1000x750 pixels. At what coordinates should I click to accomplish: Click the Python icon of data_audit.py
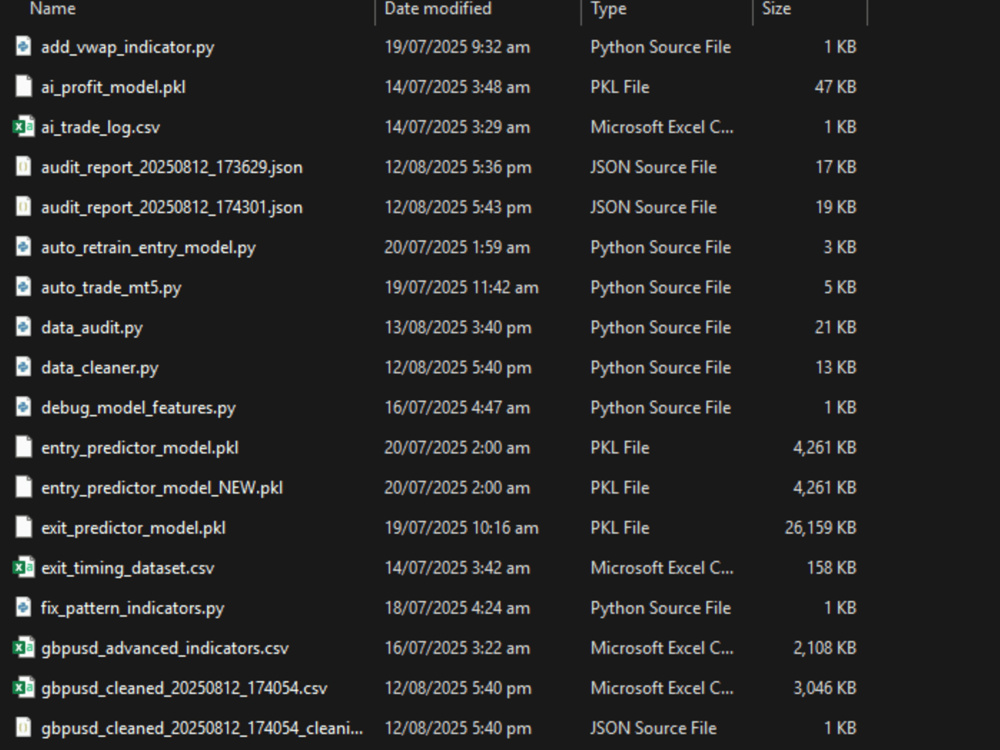[x=24, y=327]
